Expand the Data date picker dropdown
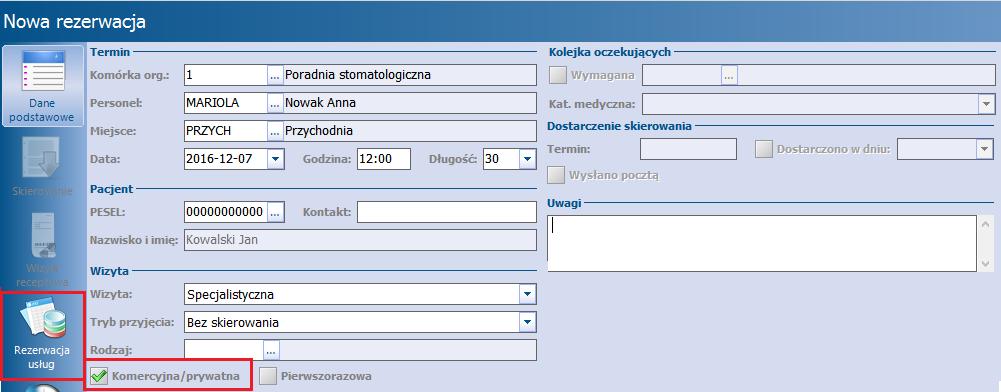The width and height of the screenshot is (1001, 392). pos(275,159)
